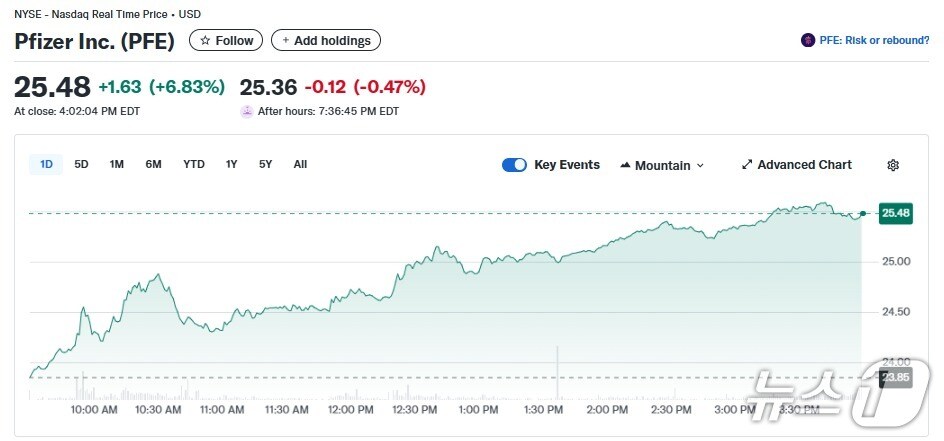Select the 1D range tab
The width and height of the screenshot is (944, 441).
tap(46, 164)
